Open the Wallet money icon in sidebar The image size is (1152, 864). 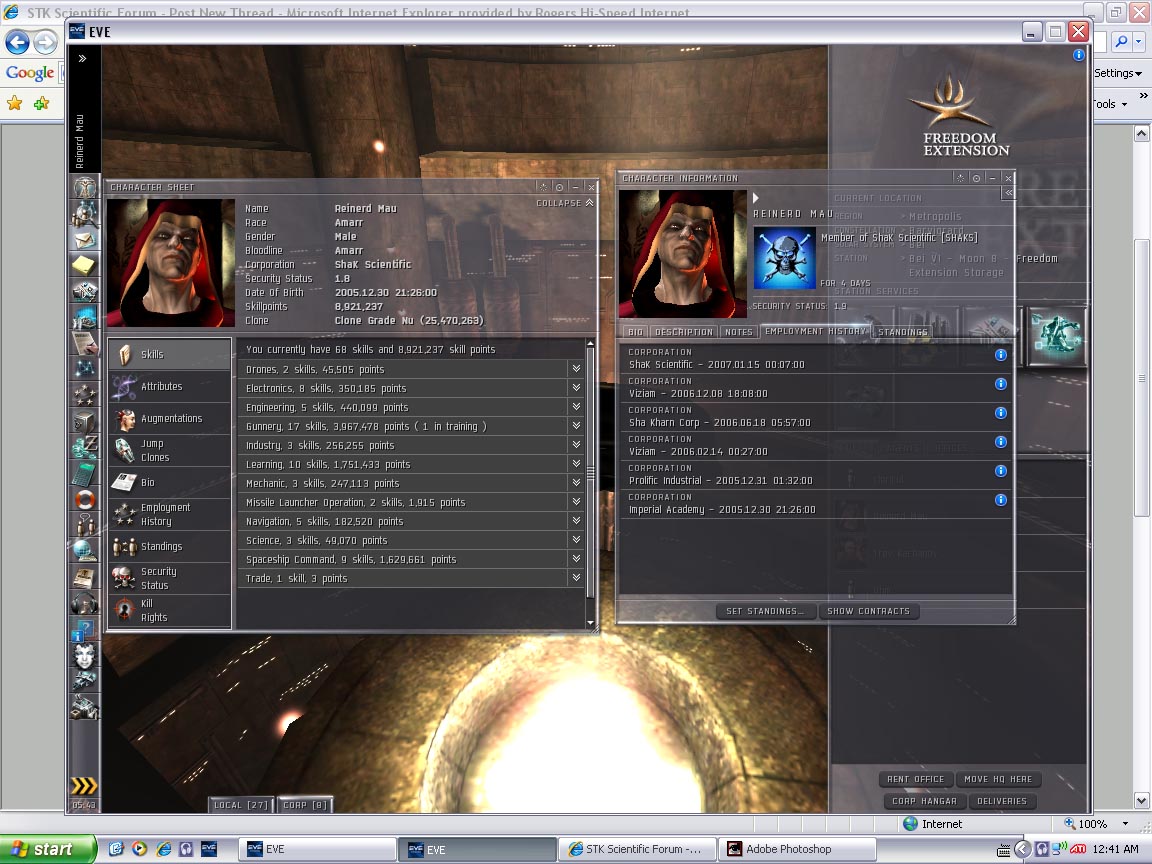(x=85, y=447)
